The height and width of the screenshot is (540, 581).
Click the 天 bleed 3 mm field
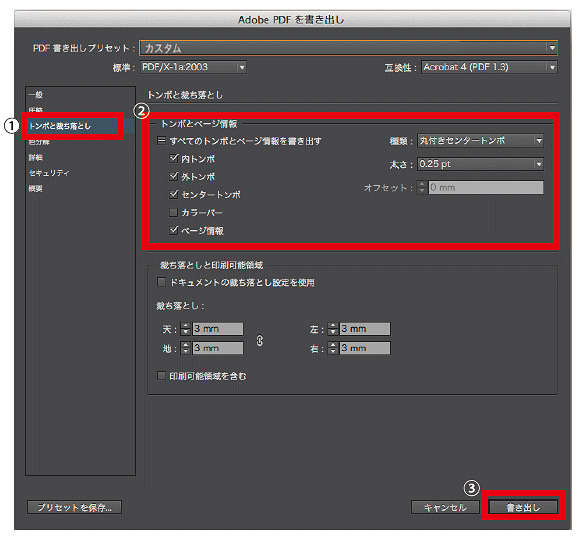(218, 329)
